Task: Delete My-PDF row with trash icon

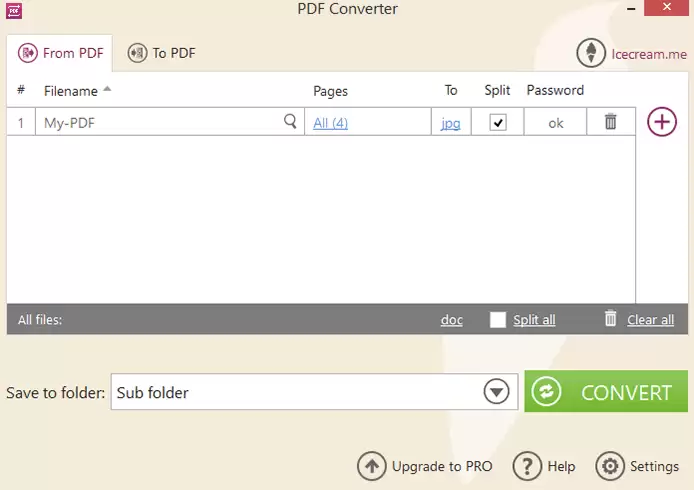Action: (610, 122)
